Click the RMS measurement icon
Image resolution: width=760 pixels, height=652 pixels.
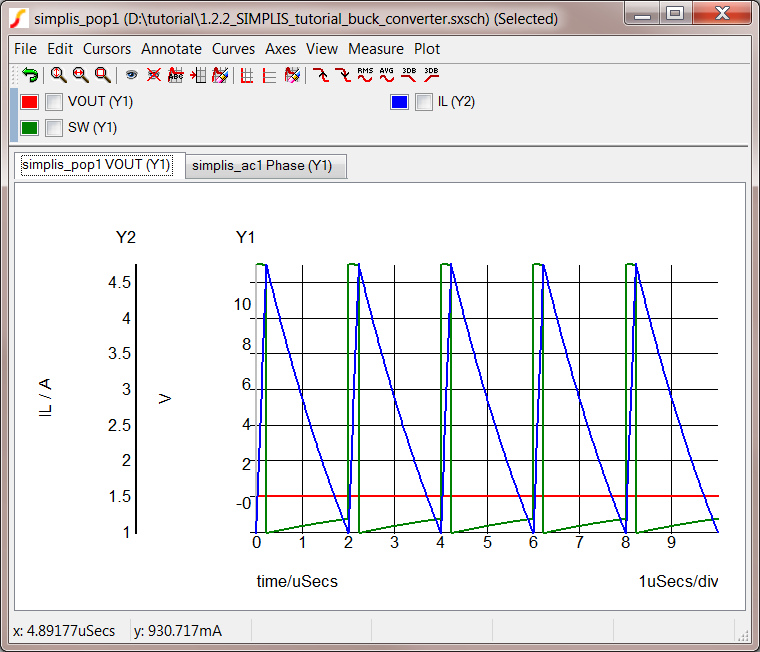365,75
